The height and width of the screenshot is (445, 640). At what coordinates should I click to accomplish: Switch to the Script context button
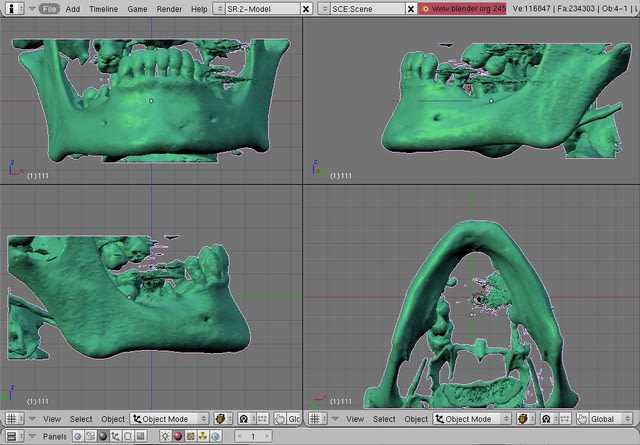pos(91,436)
